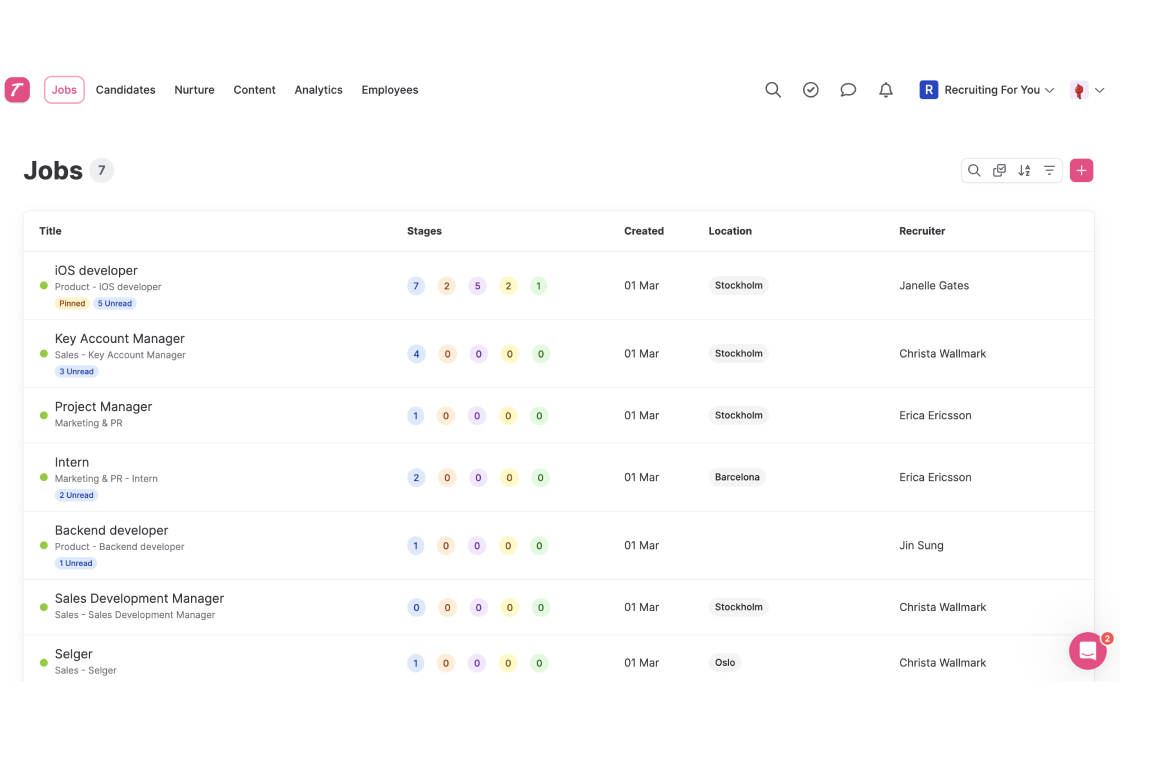The width and height of the screenshot is (1160, 778).
Task: Click green stage bubble 1 for iOS developer
Action: pos(539,286)
